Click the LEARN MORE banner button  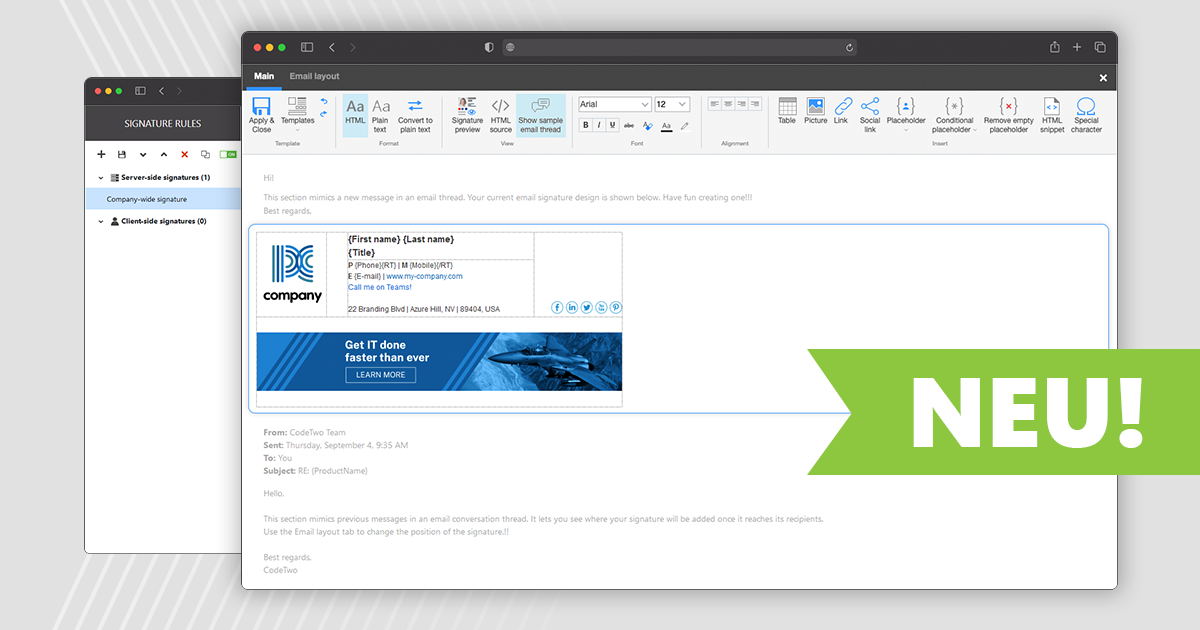[x=380, y=375]
